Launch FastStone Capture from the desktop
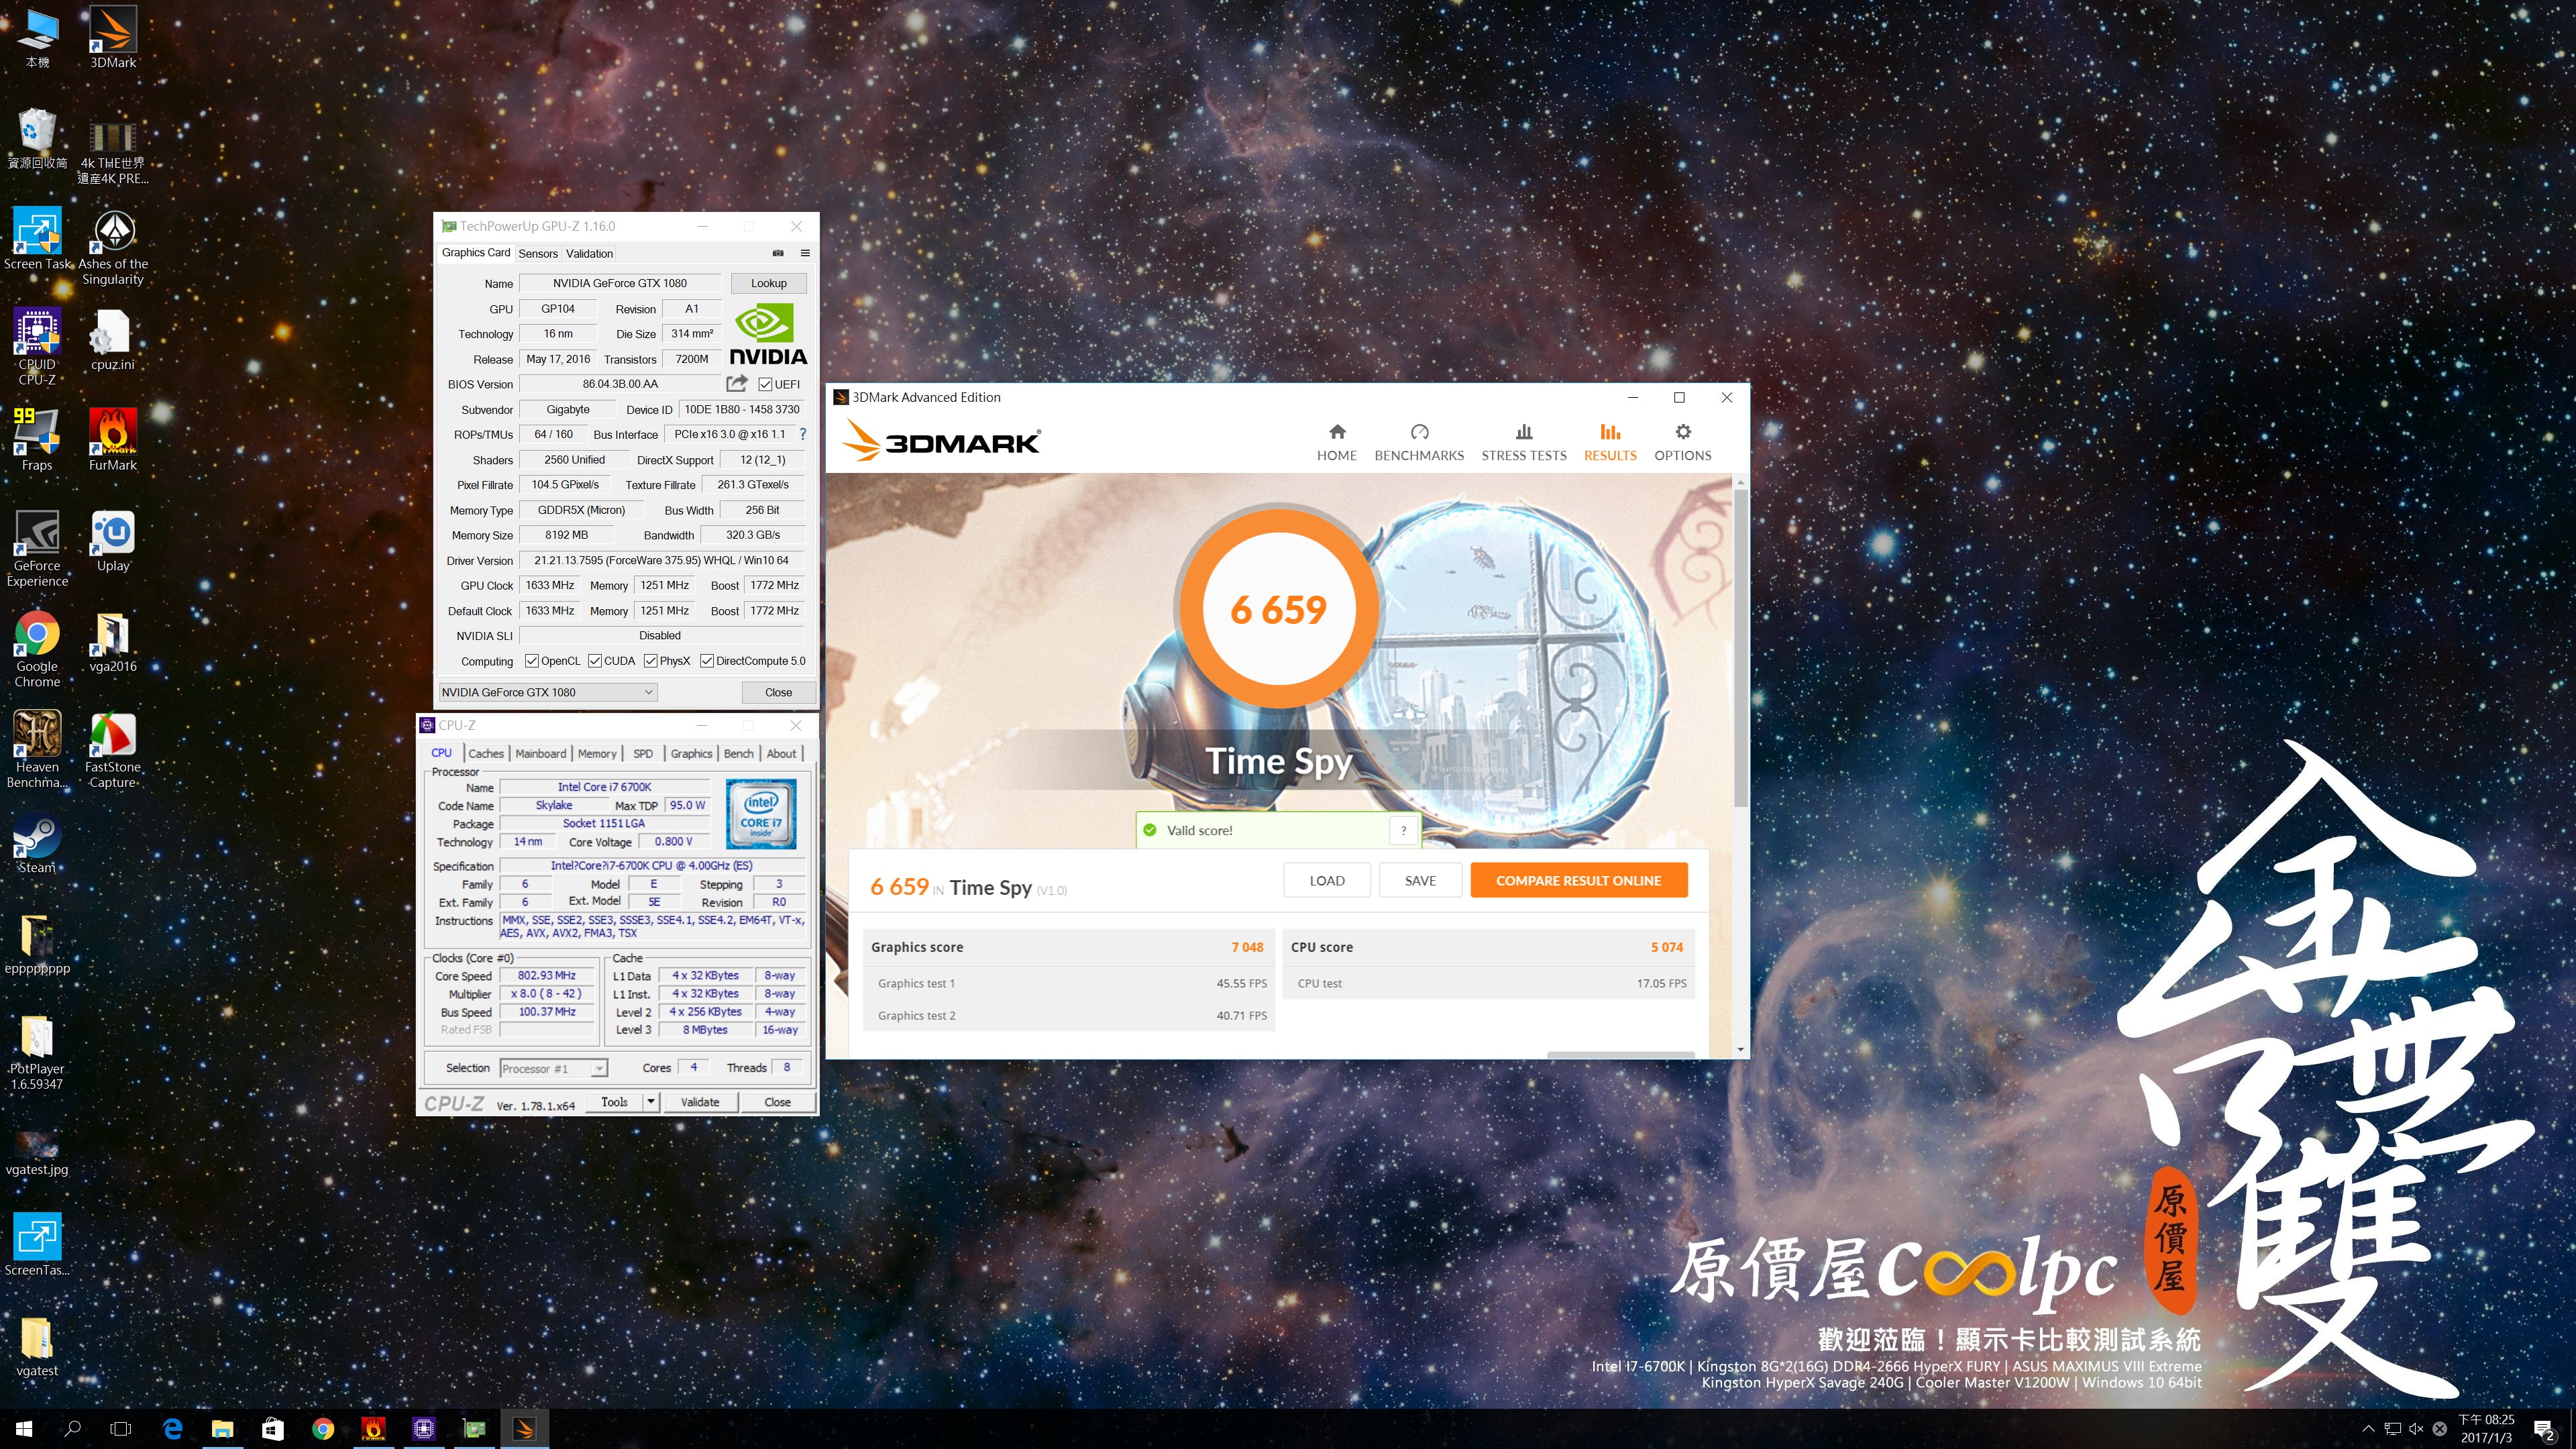This screenshot has width=2576, height=1449. point(113,749)
